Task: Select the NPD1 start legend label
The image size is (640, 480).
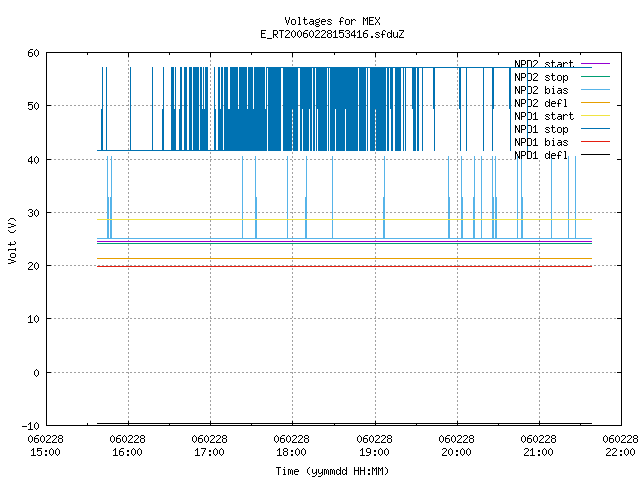Action: pos(544,116)
